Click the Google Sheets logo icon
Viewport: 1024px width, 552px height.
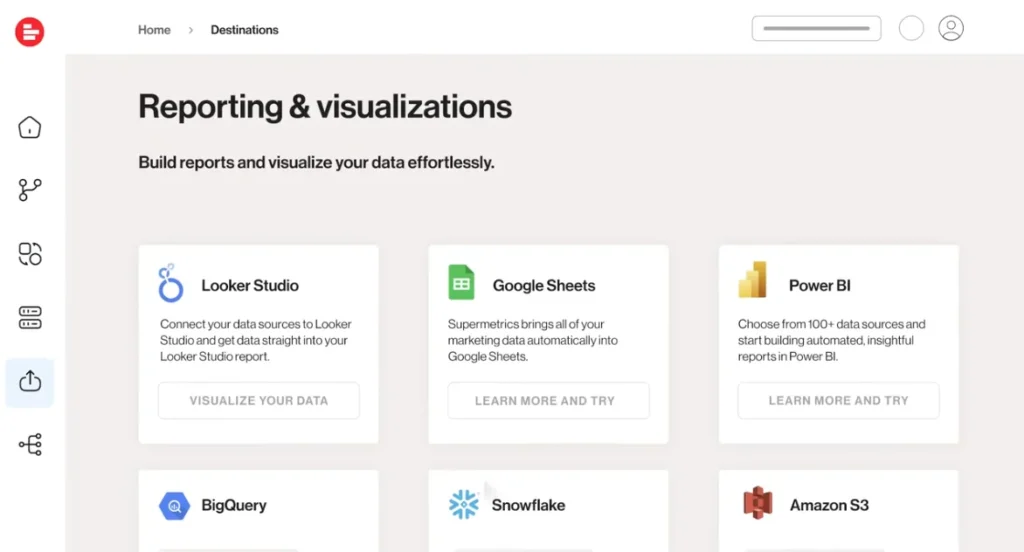pyautogui.click(x=461, y=282)
